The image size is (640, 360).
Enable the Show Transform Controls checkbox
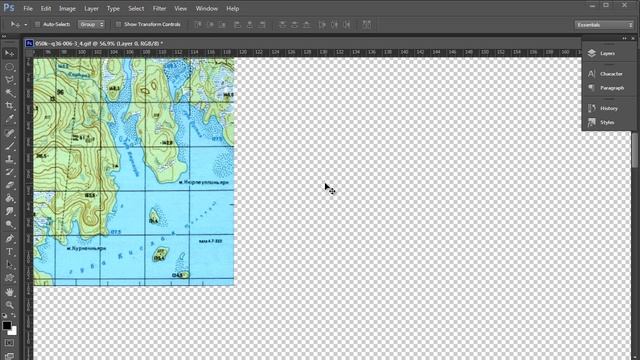coord(118,24)
